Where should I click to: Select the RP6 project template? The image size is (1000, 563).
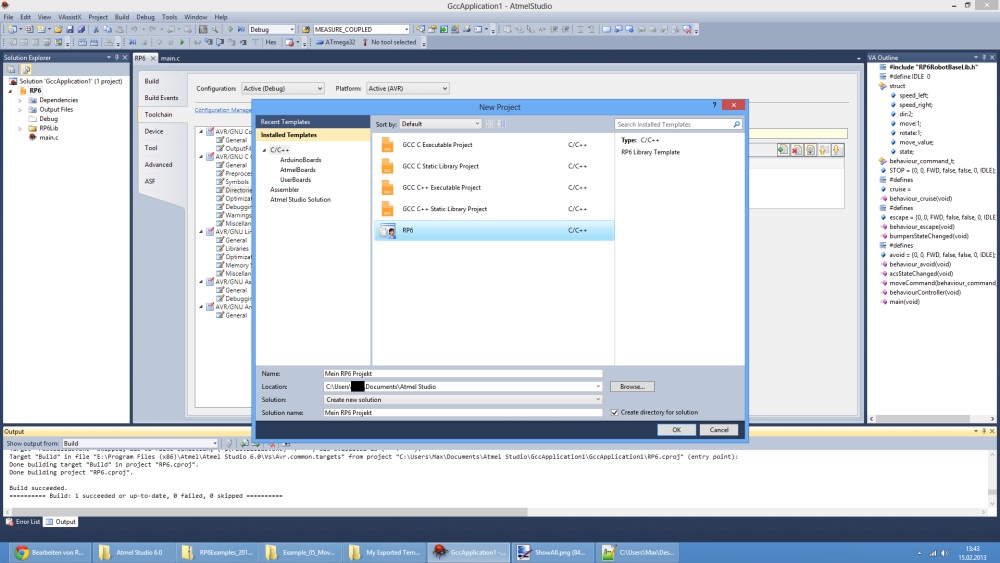[408, 230]
